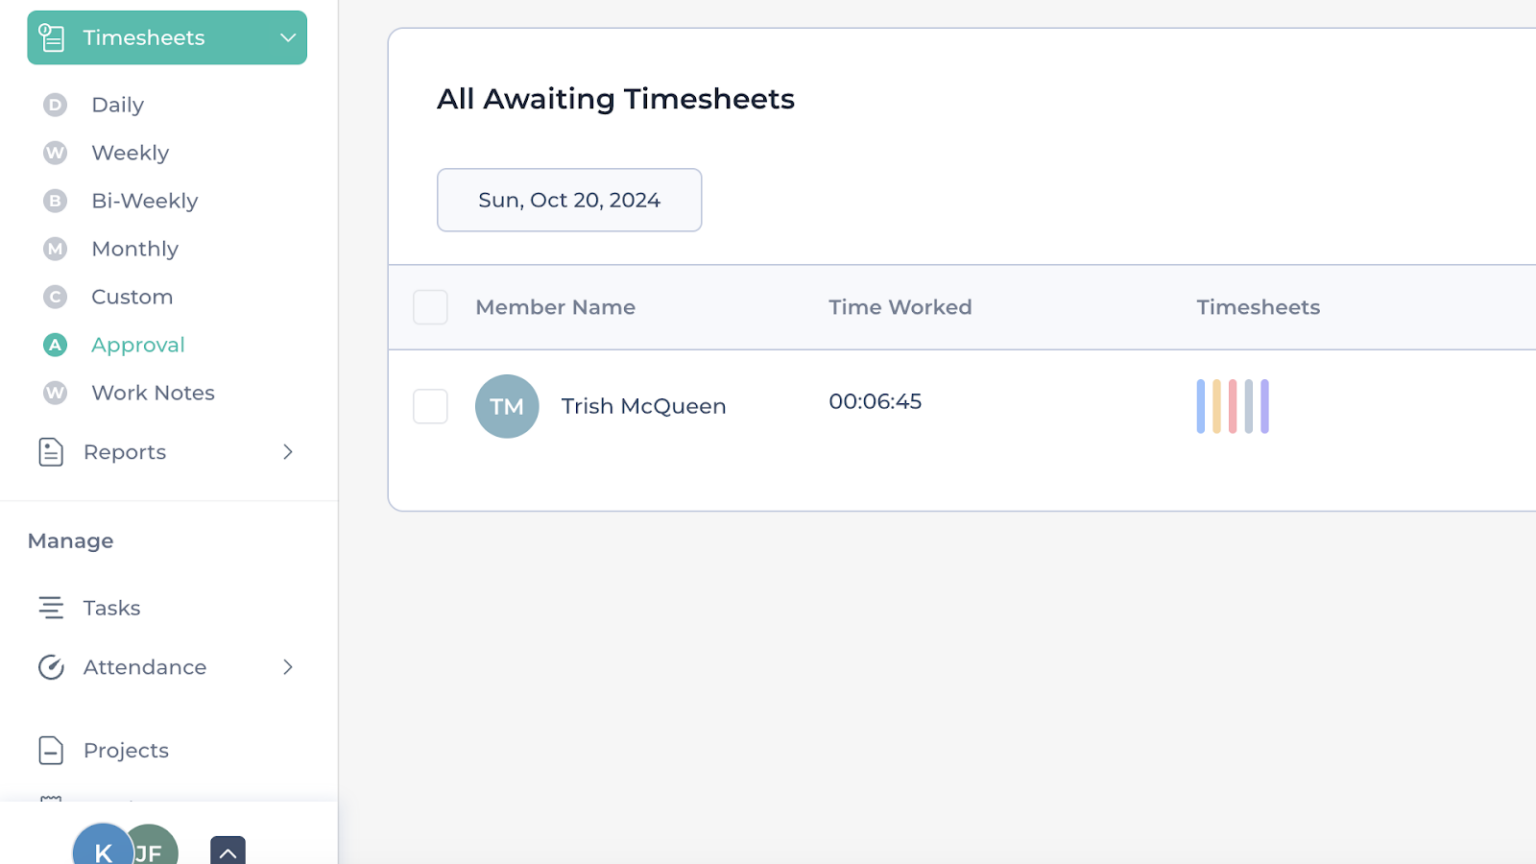Open the Weekly timesheets view

click(130, 153)
